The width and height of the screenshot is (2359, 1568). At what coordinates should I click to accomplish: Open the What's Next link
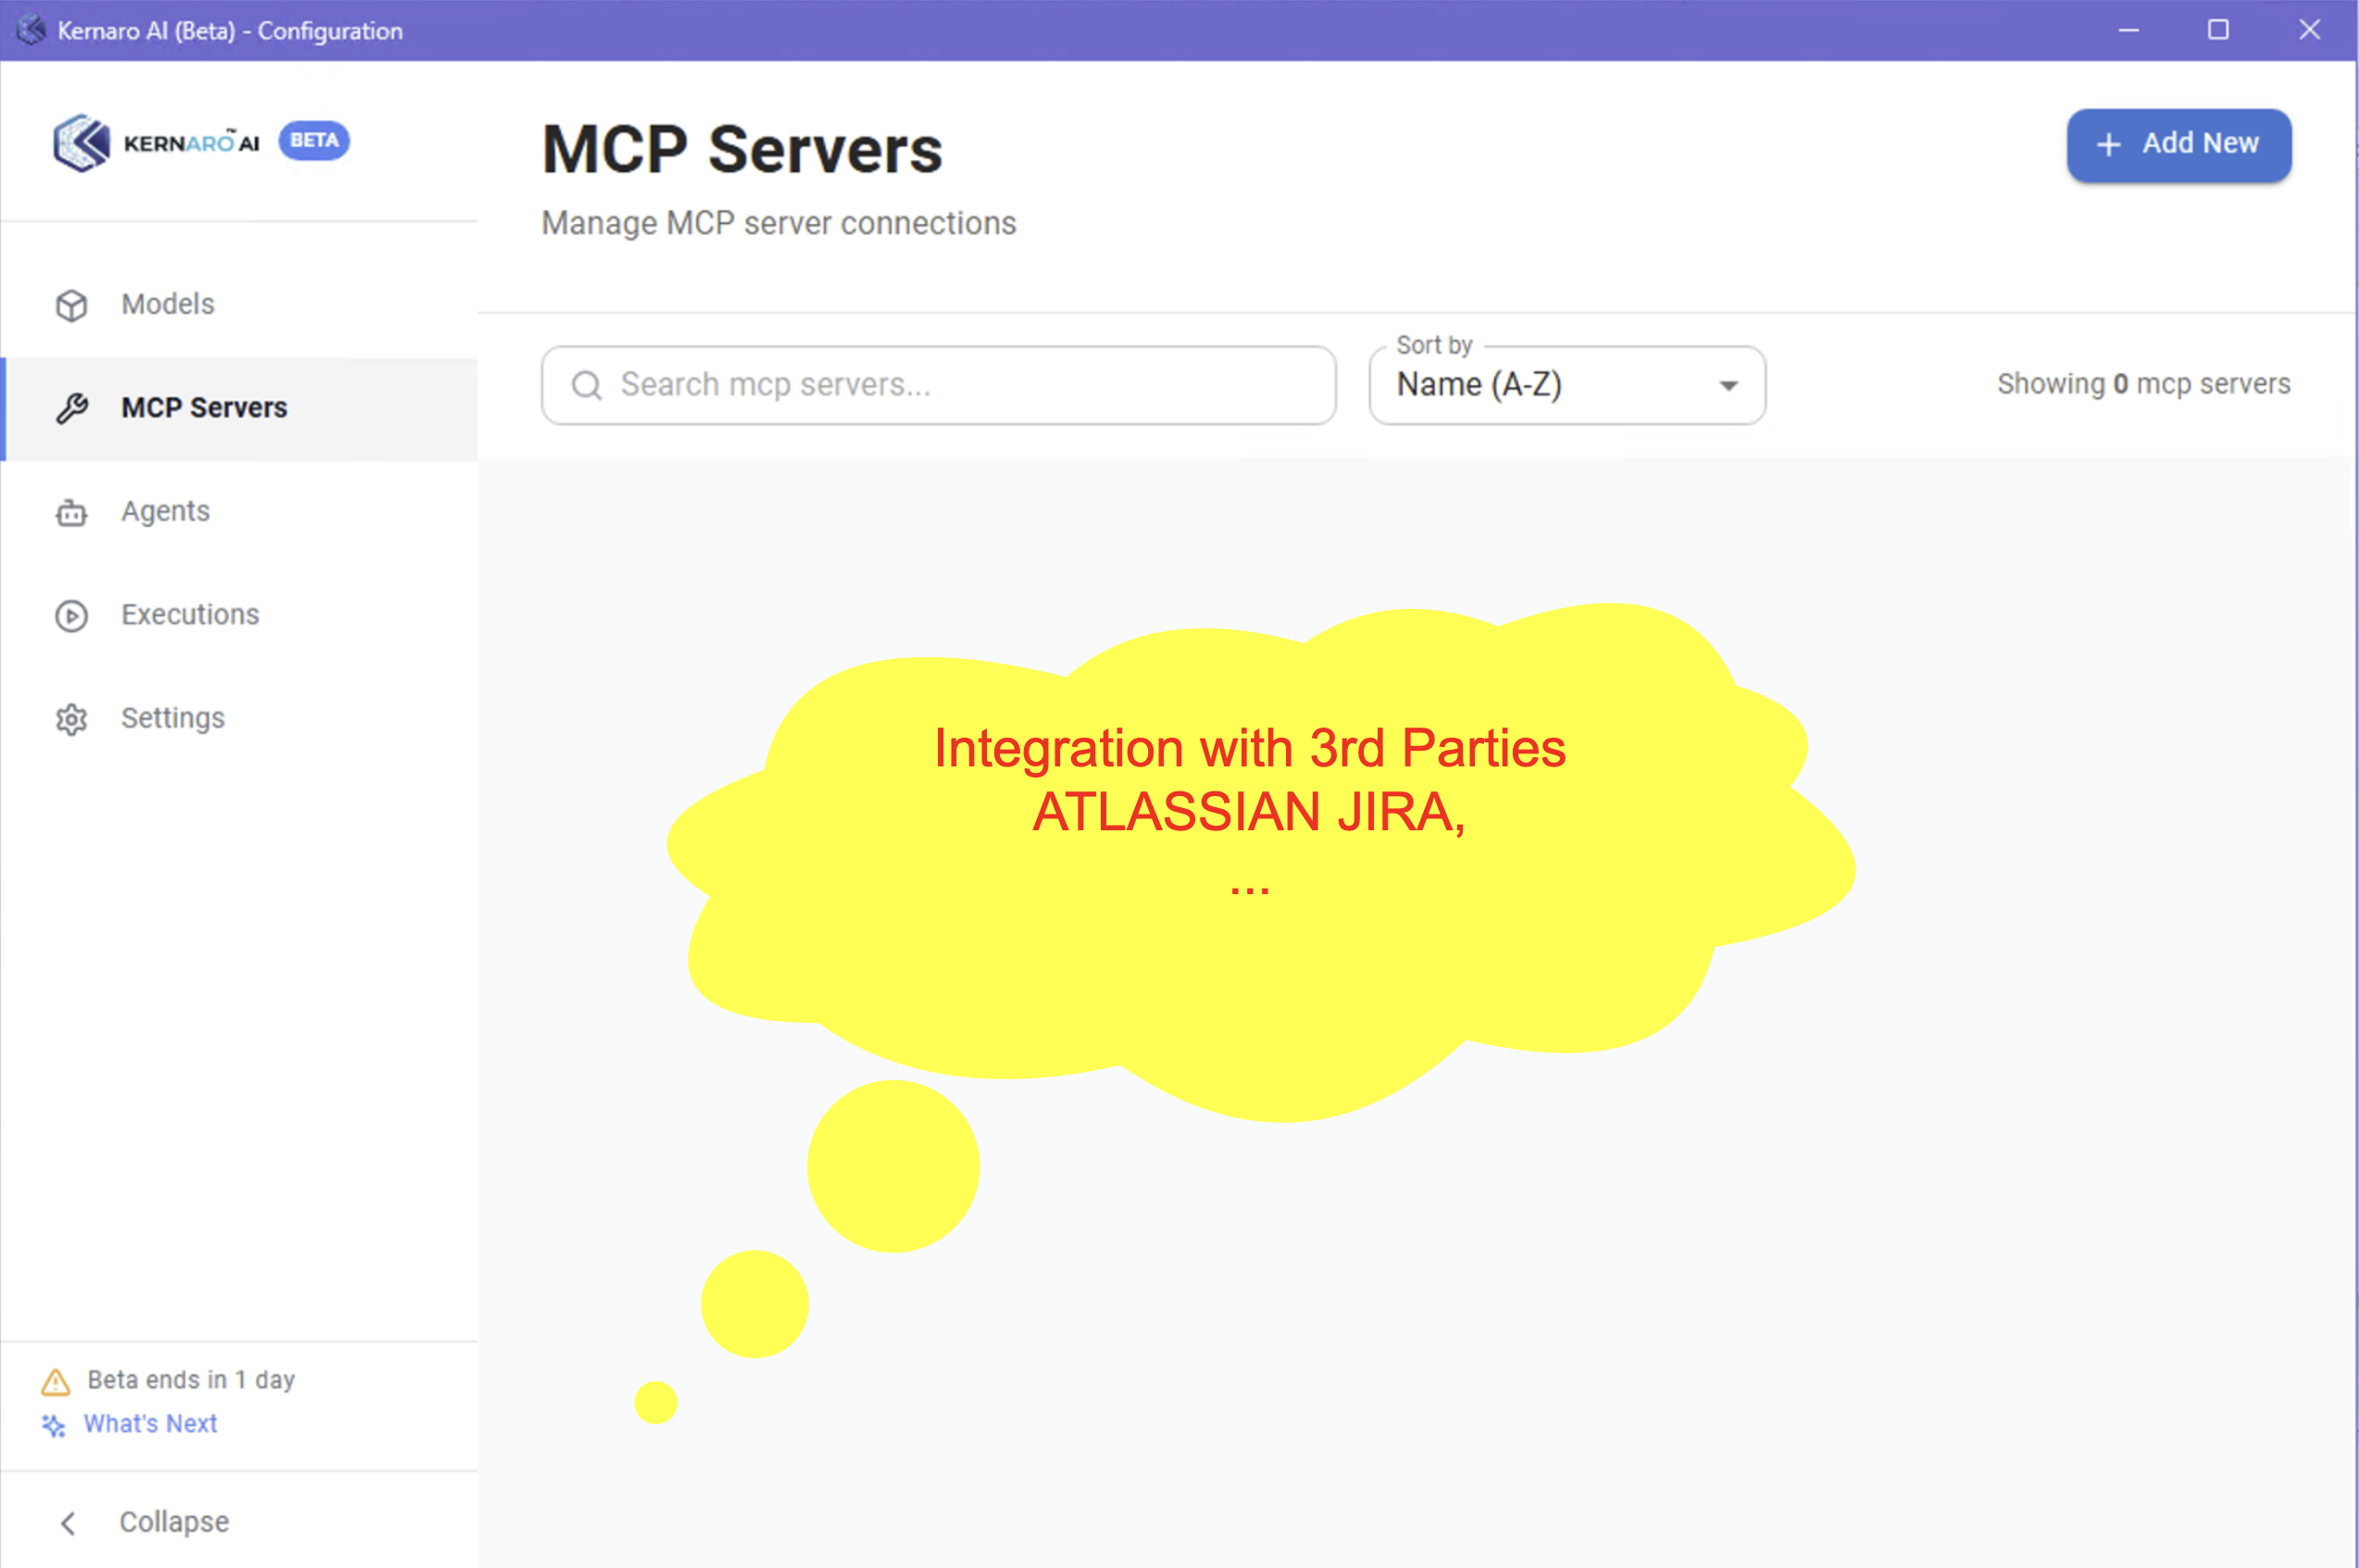[150, 1424]
